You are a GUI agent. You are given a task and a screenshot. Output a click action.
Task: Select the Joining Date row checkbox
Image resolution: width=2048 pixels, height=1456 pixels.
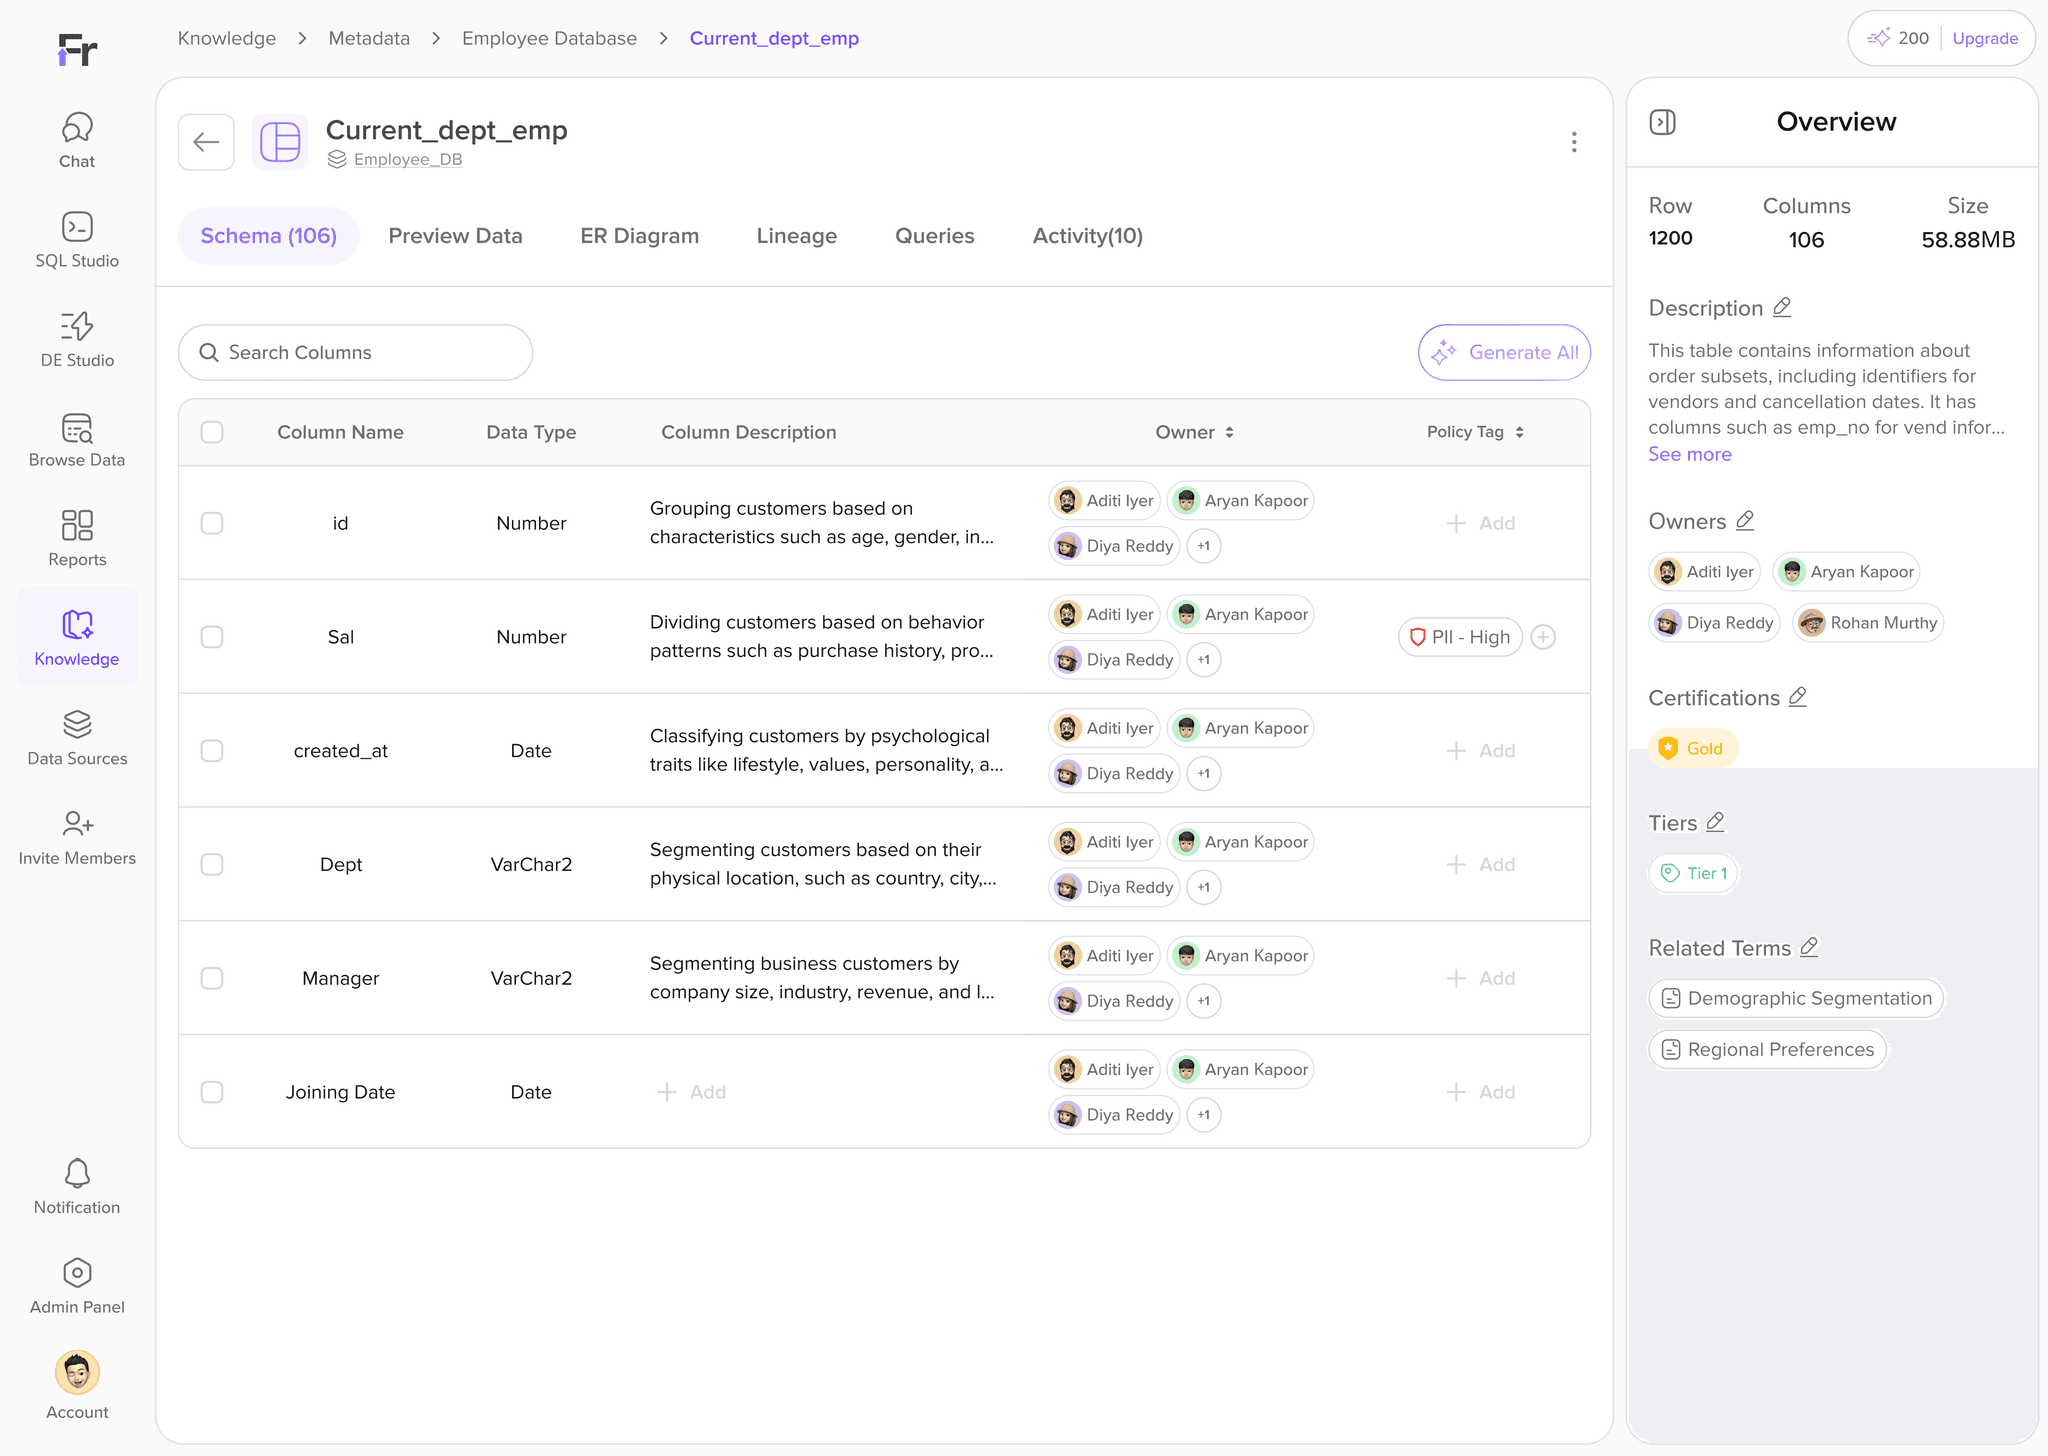click(x=212, y=1092)
